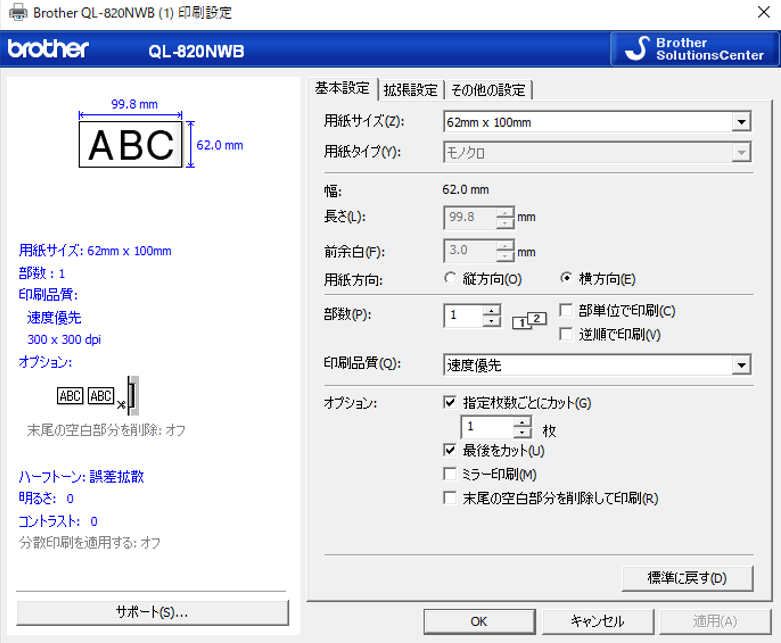Click 99.8 mm width dimension in preview
This screenshot has height=643, width=781.
134,104
